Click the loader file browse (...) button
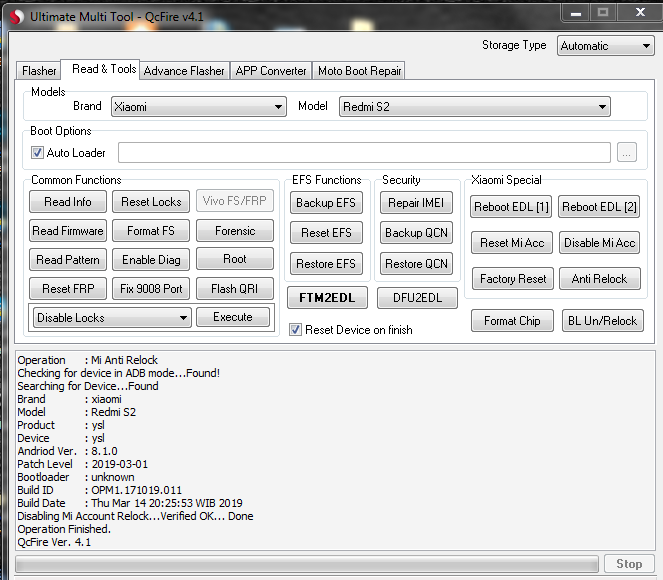Screen dimensions: 663x580 [627, 153]
